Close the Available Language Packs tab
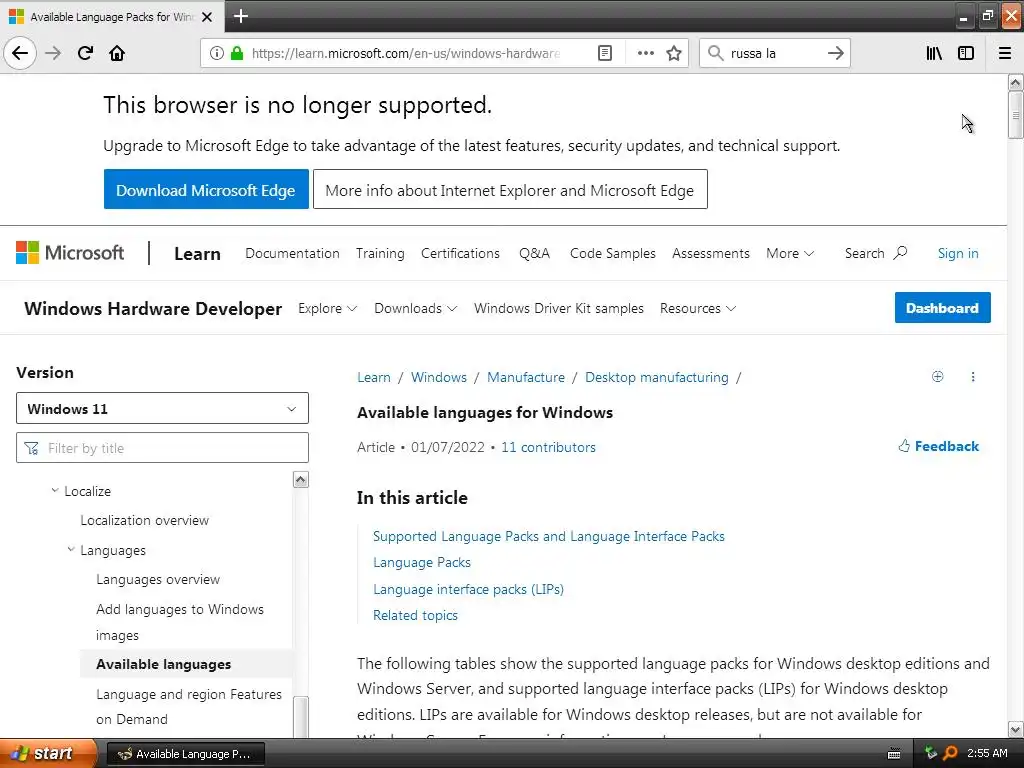 point(207,17)
